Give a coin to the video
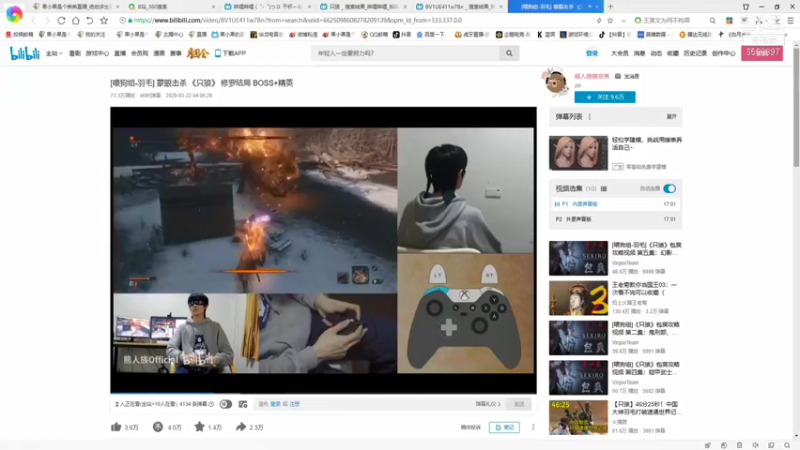The width and height of the screenshot is (800, 450). tap(158, 427)
